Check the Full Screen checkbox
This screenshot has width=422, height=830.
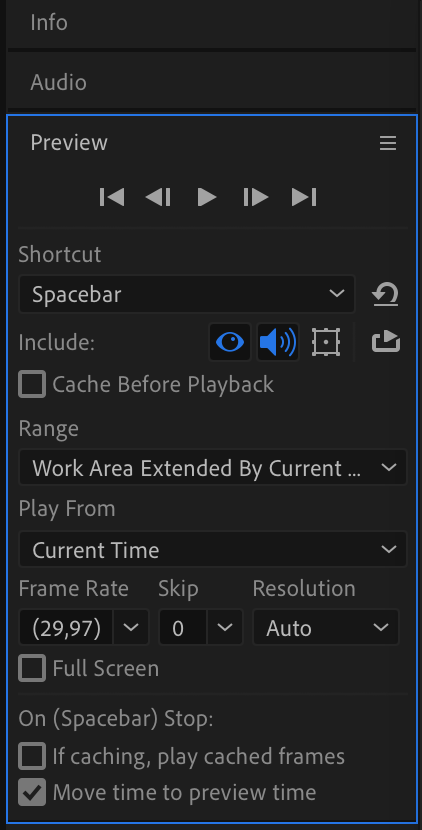click(32, 669)
